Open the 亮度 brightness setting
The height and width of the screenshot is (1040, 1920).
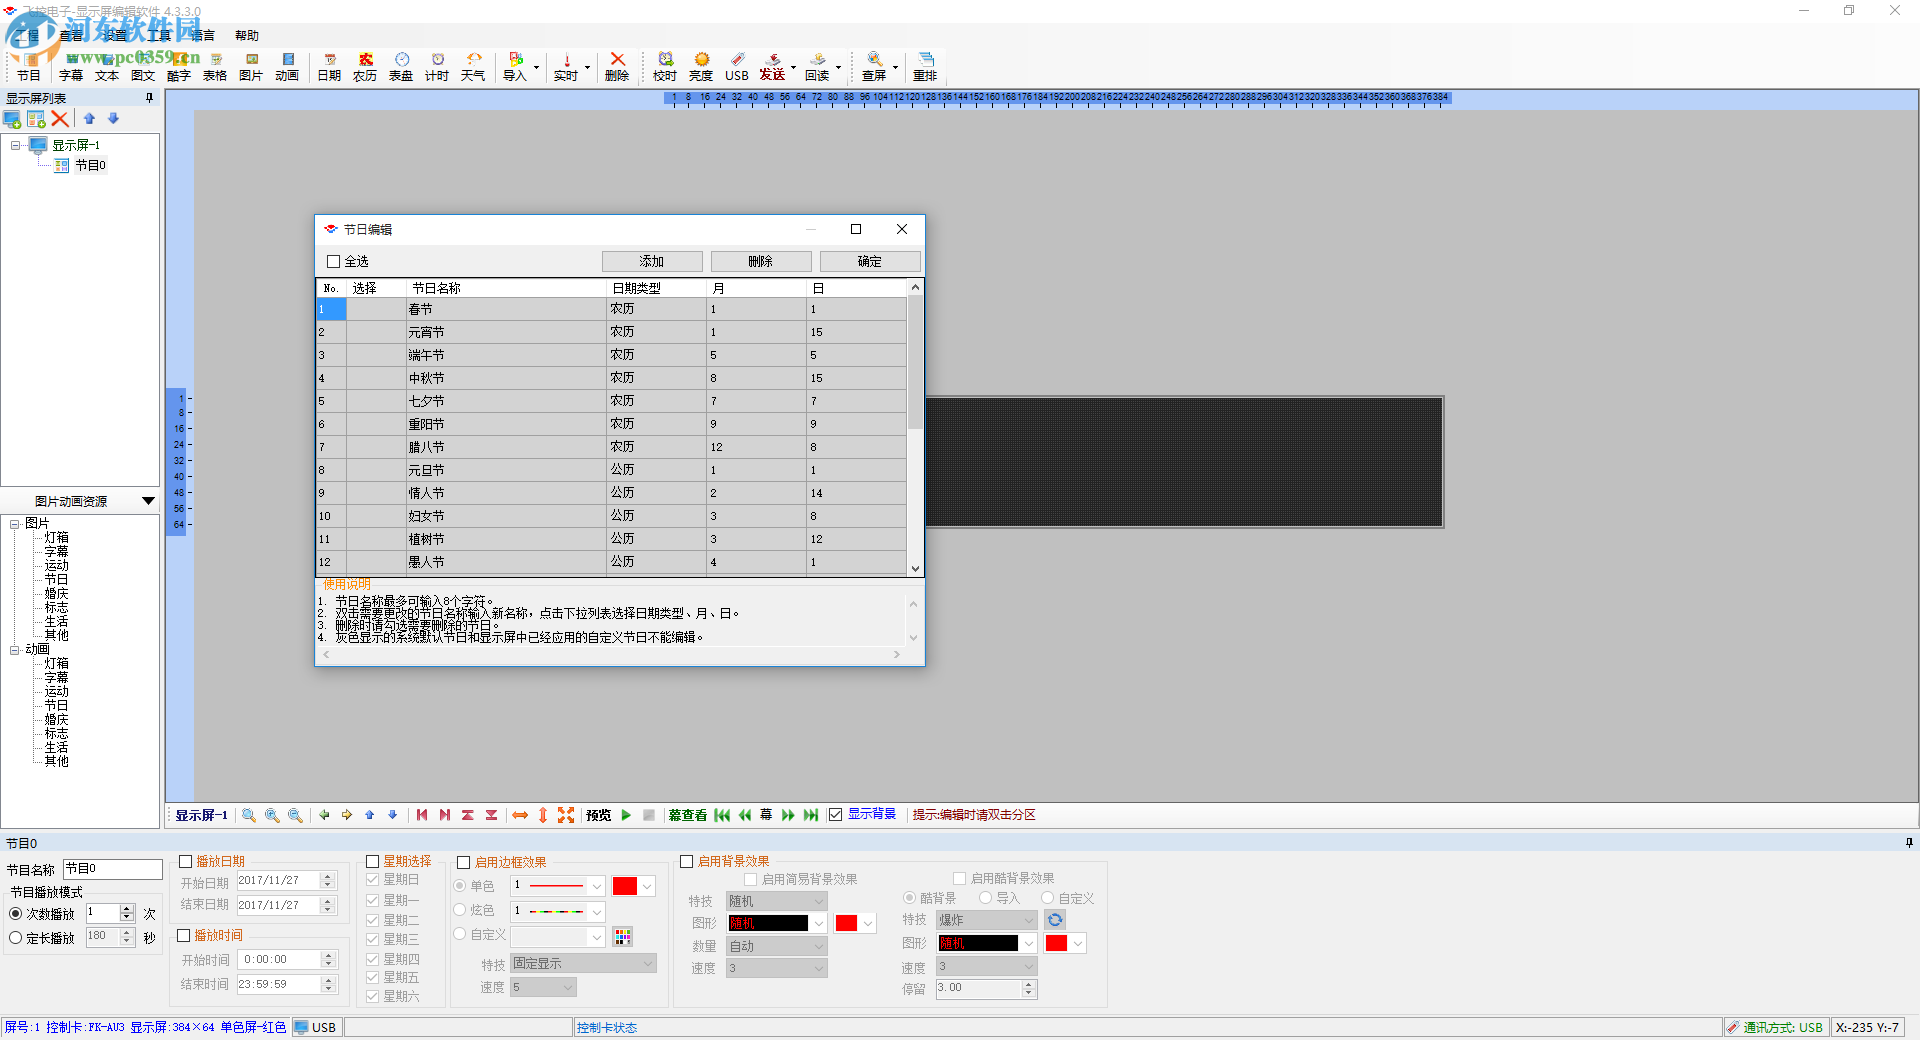click(x=701, y=67)
